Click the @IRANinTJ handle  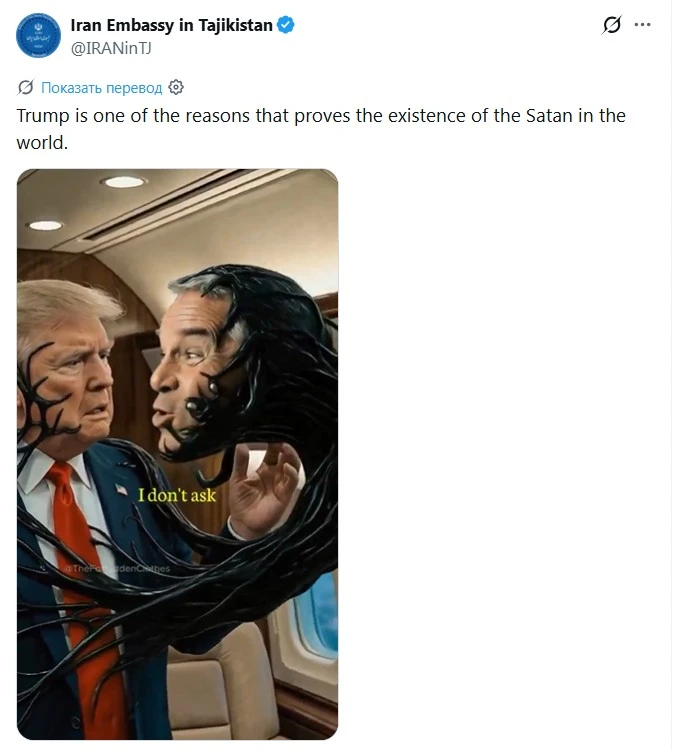[x=111, y=48]
